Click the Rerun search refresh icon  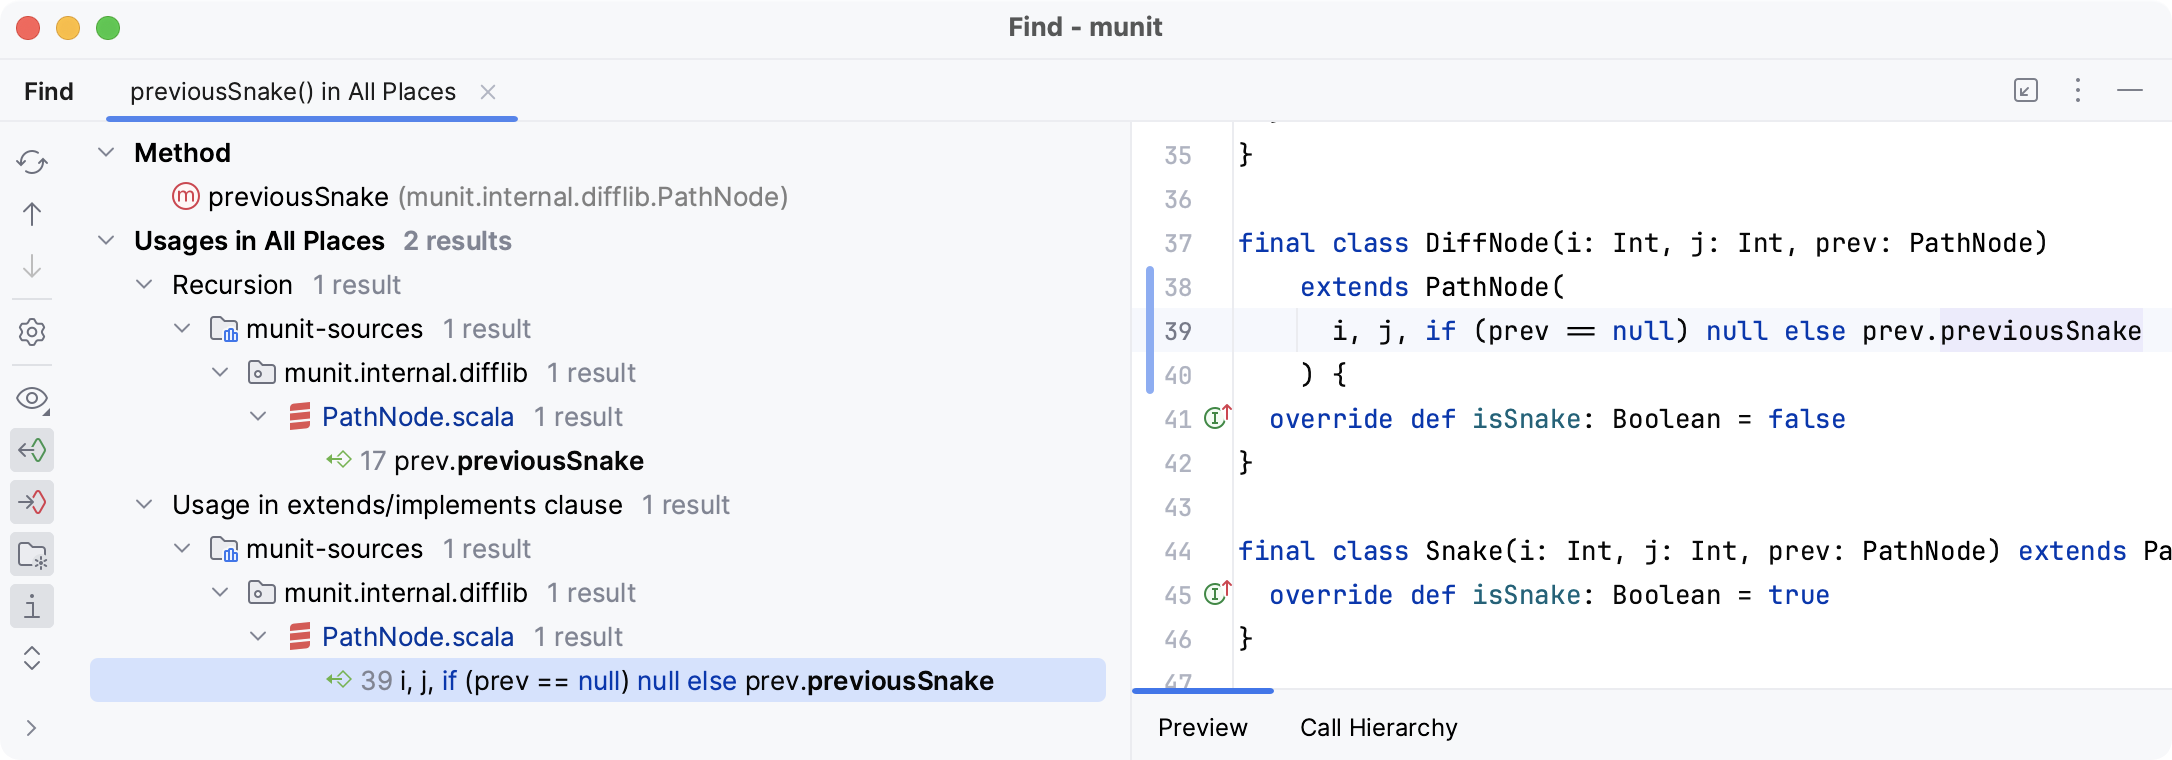click(x=32, y=162)
